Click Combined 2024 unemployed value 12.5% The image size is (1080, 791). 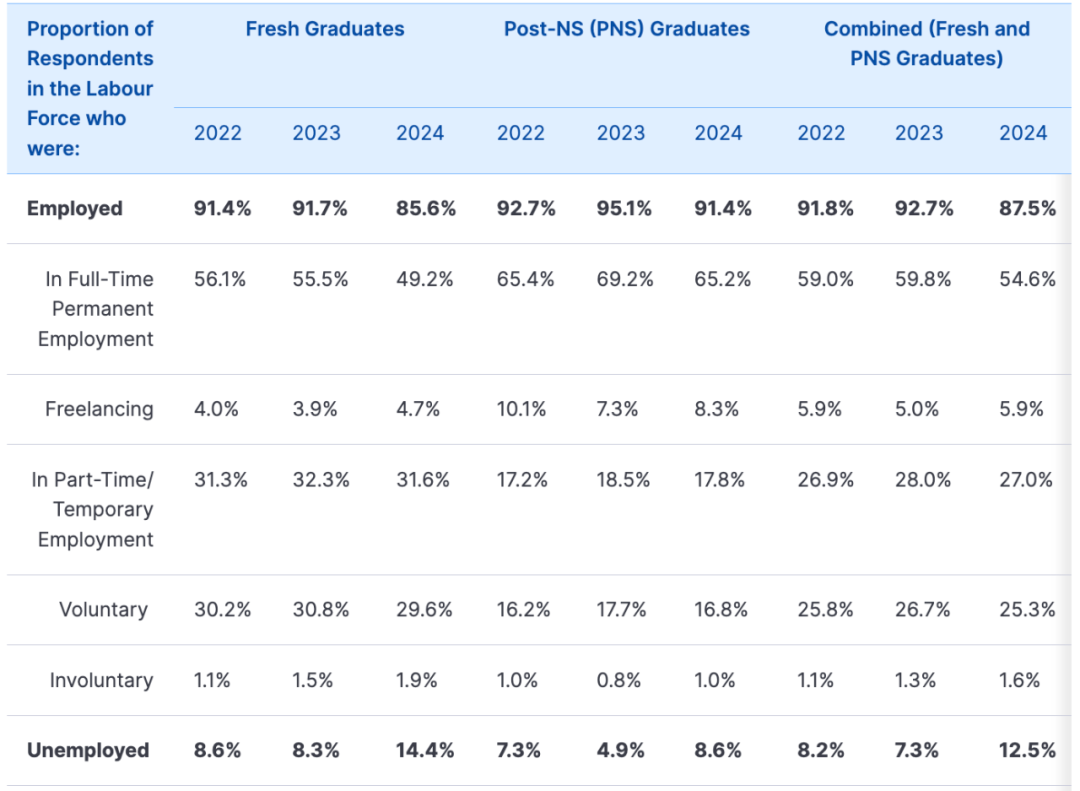[x=1027, y=750]
